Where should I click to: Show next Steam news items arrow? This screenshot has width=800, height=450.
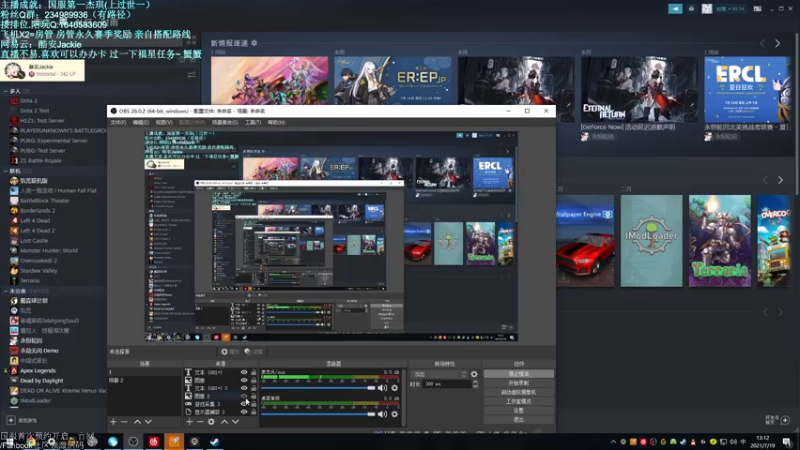coord(778,44)
